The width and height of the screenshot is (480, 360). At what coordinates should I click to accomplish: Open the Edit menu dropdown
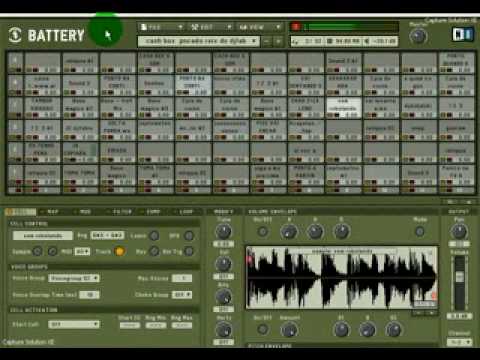(211, 27)
